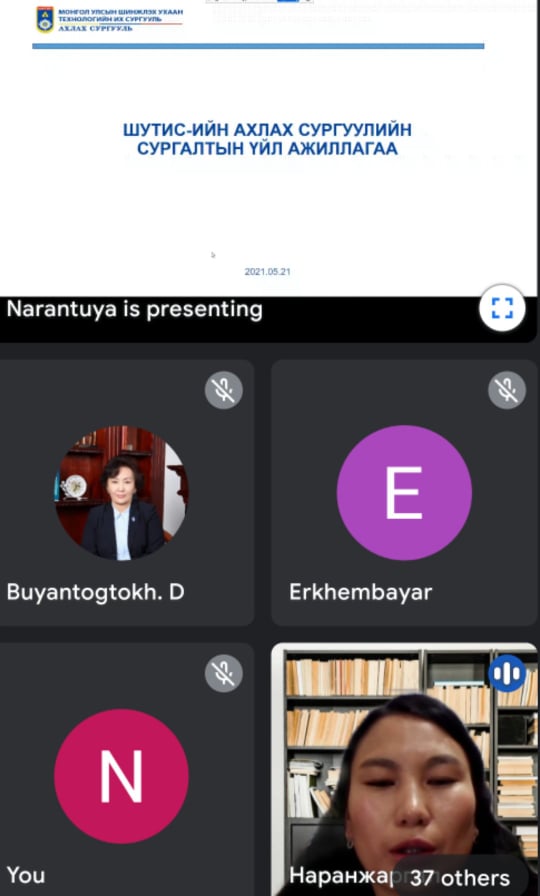540x896 pixels.
Task: Tap muted mic icon on Buyantogtokh tile
Action: [223, 390]
